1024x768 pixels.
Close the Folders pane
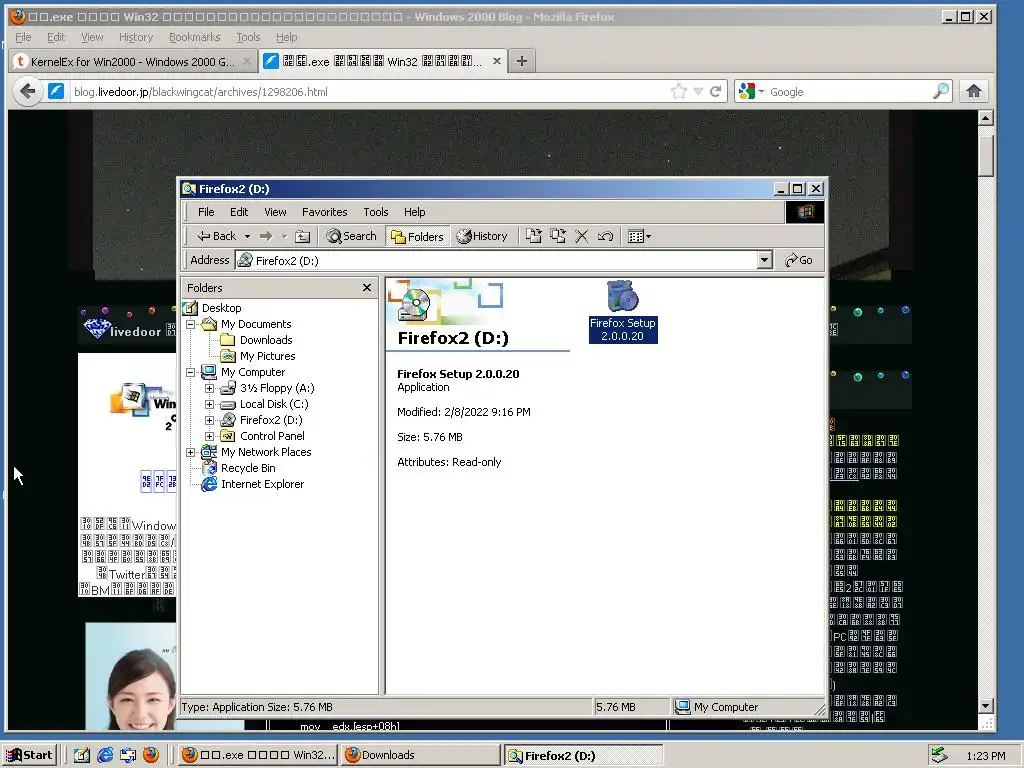coord(367,288)
